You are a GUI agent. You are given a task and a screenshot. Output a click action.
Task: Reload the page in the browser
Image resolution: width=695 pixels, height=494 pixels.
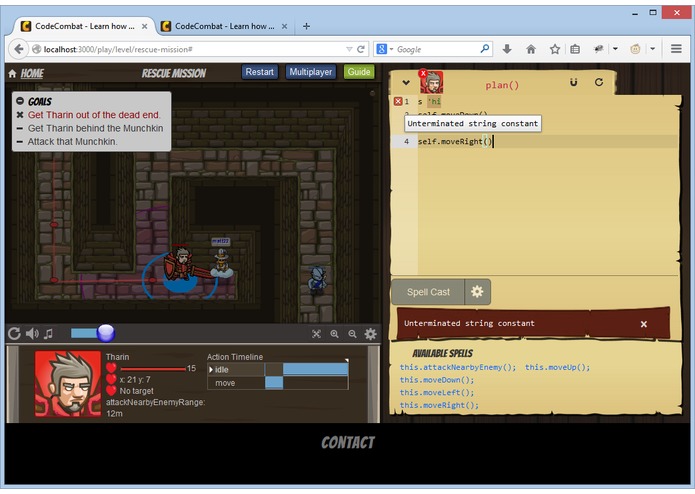coord(361,49)
